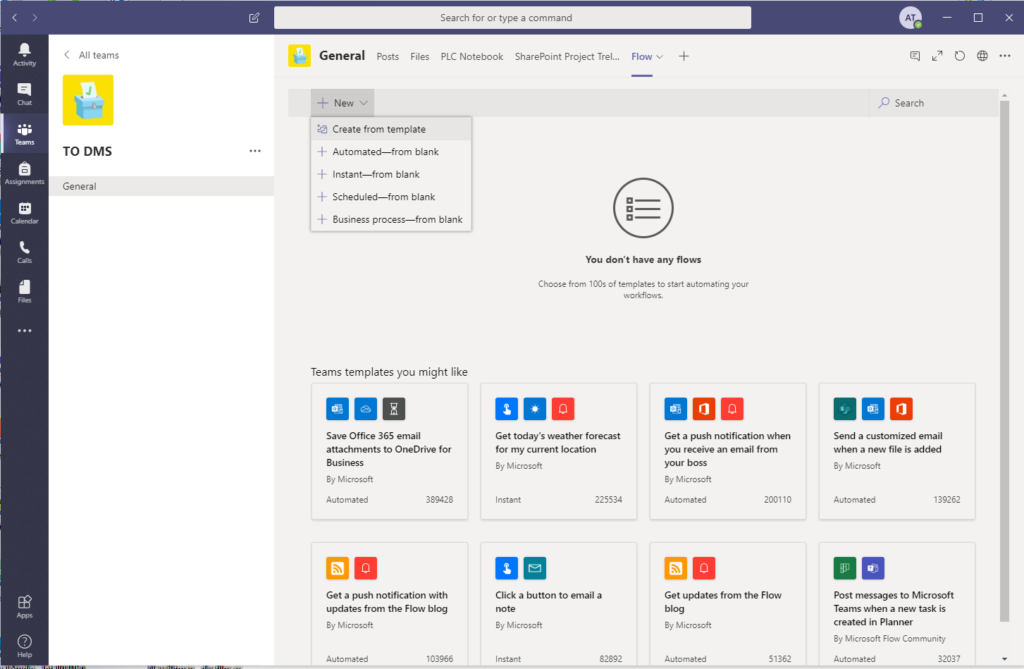Screen dimensions: 1024x669
Task: Open the Flow tab in a browser
Action: click(x=981, y=55)
